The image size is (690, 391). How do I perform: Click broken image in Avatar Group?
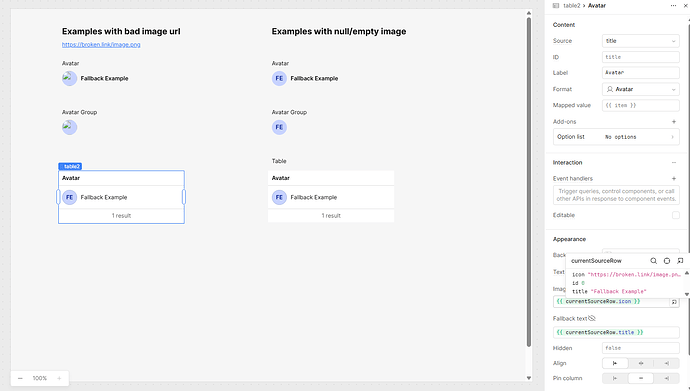70,128
